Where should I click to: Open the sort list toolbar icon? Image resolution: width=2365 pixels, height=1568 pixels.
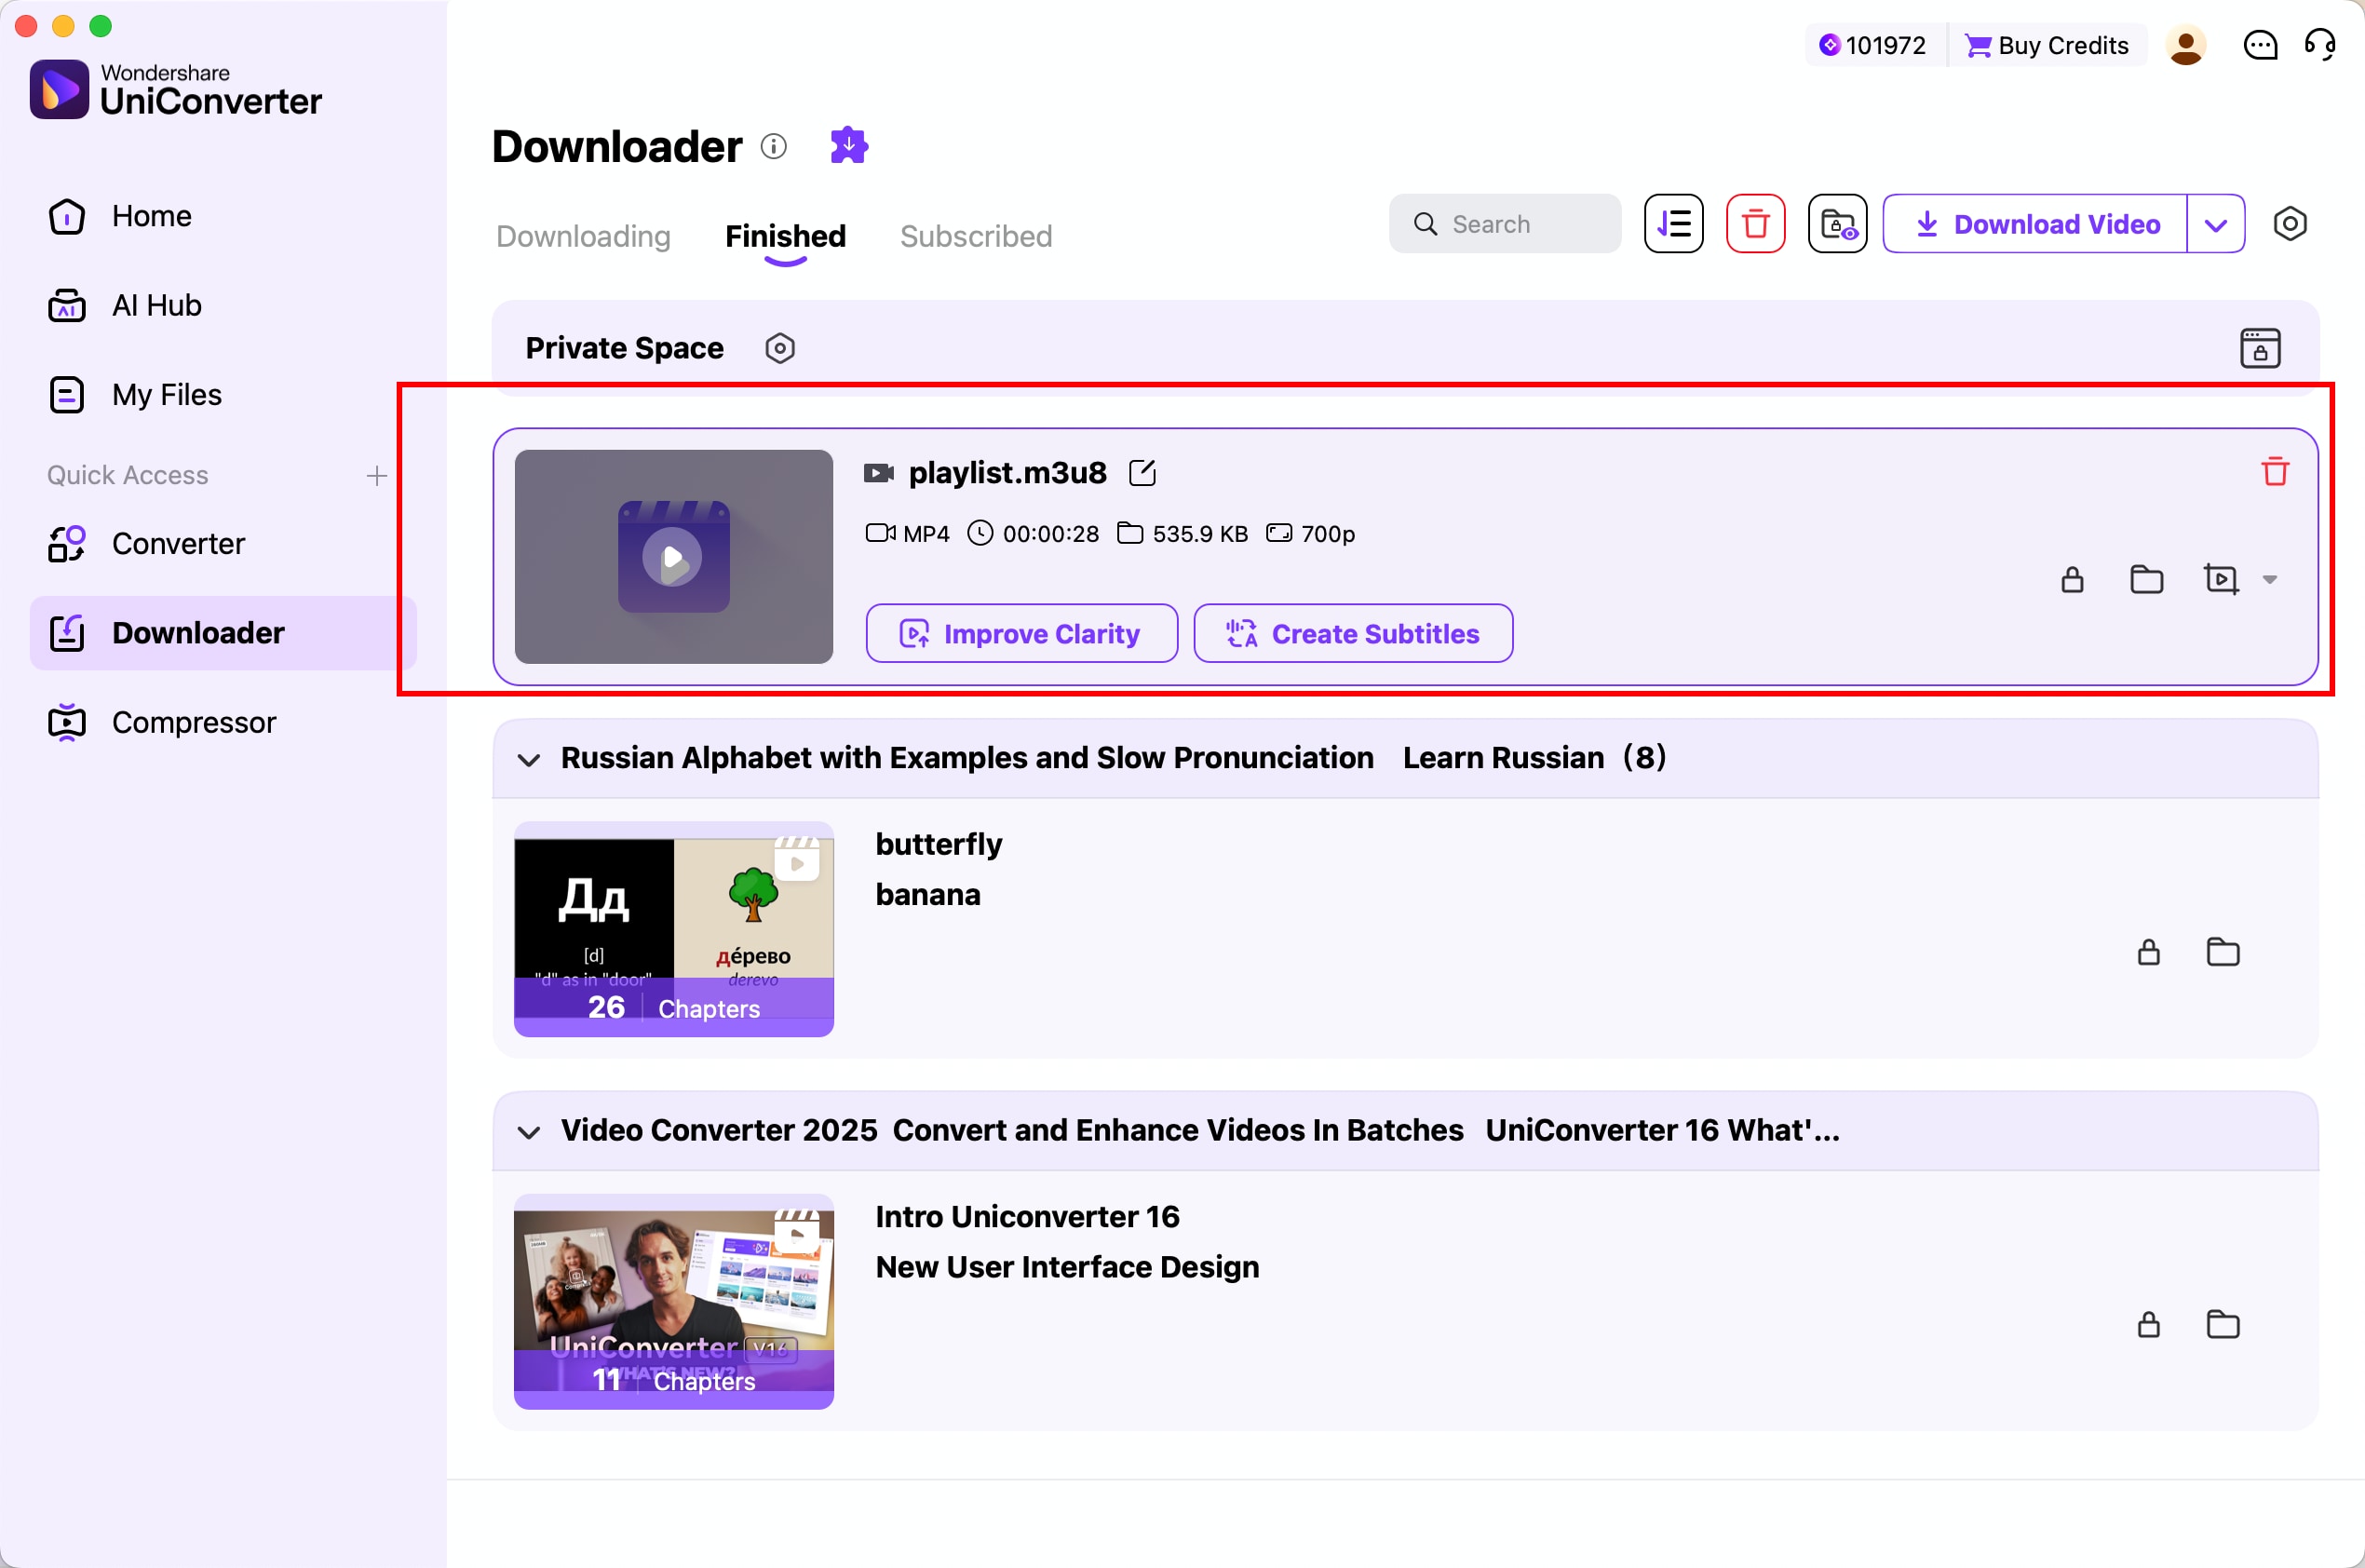(1673, 224)
